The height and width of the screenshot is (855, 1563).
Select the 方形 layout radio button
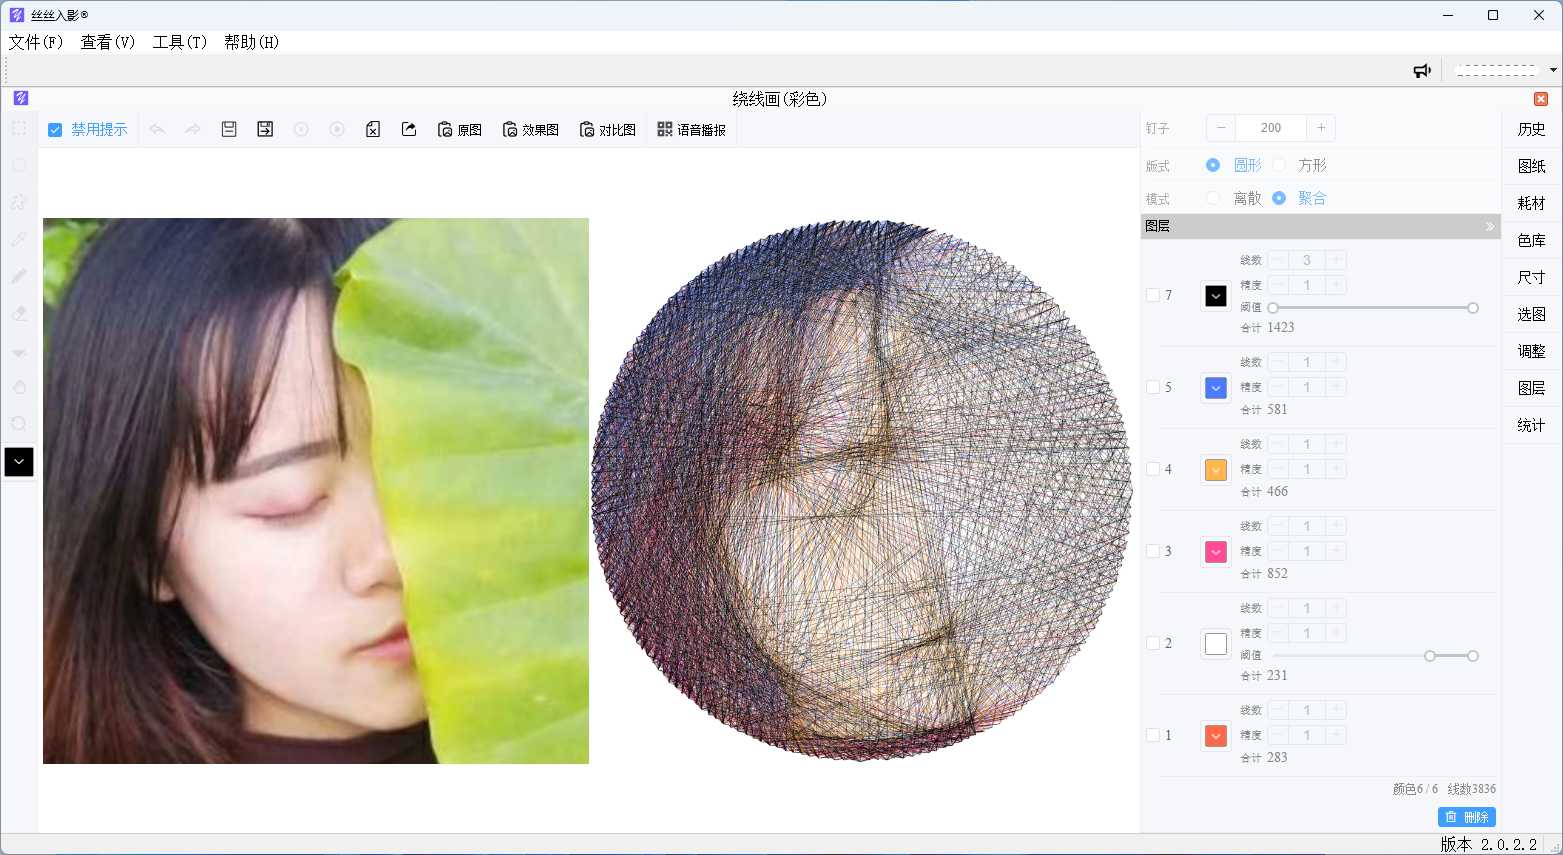[1280, 165]
